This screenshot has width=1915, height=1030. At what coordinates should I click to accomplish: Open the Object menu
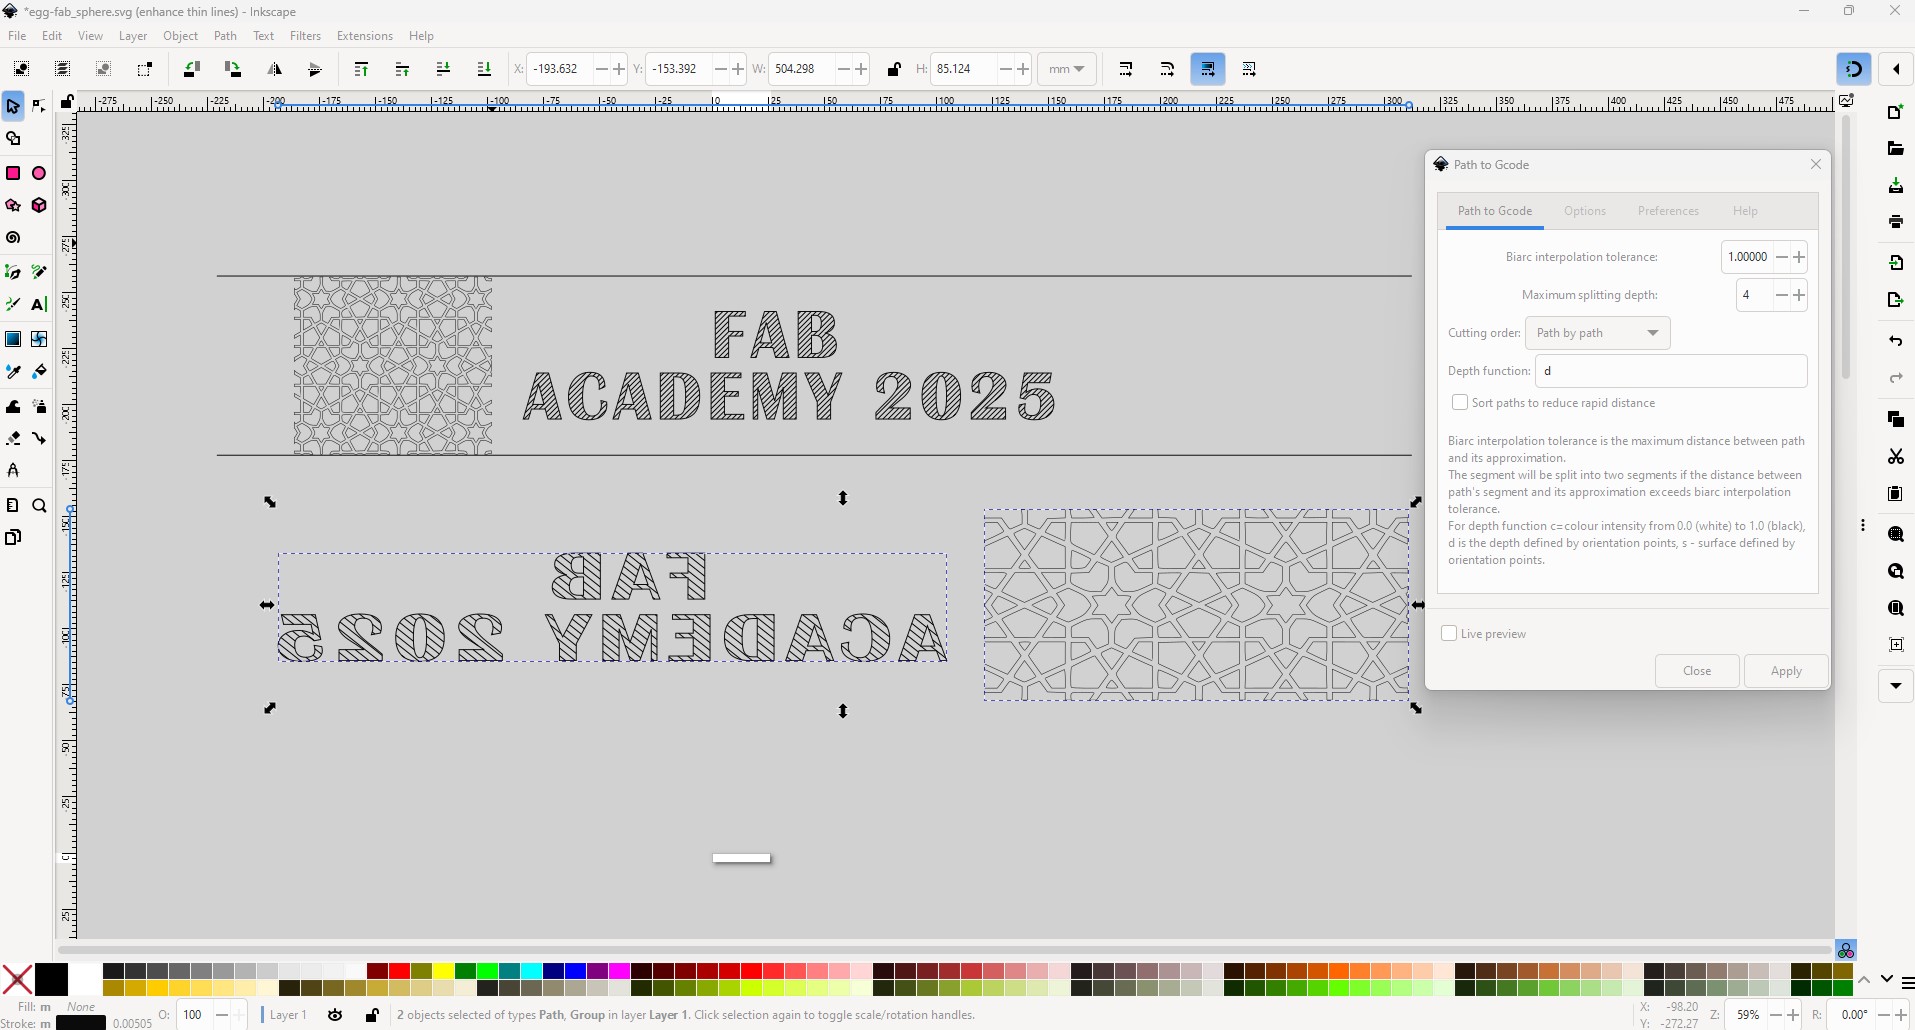click(180, 36)
